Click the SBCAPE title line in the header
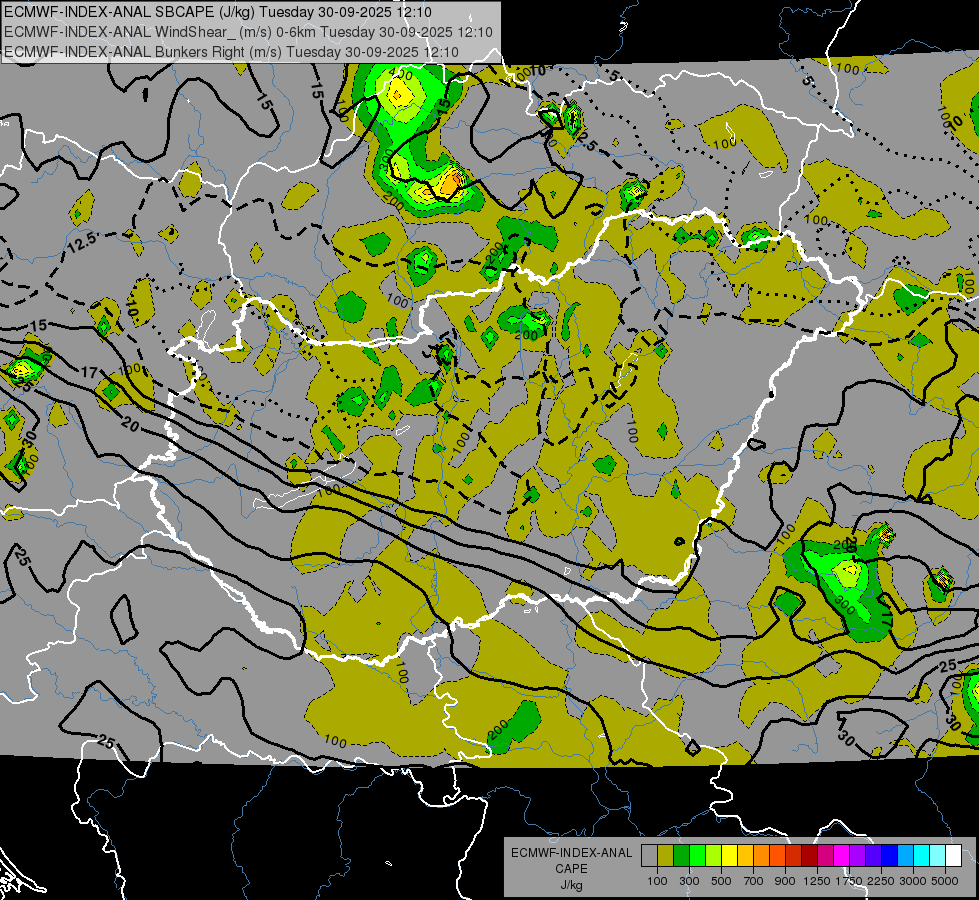Screen dimensions: 979x900 pyautogui.click(x=217, y=12)
